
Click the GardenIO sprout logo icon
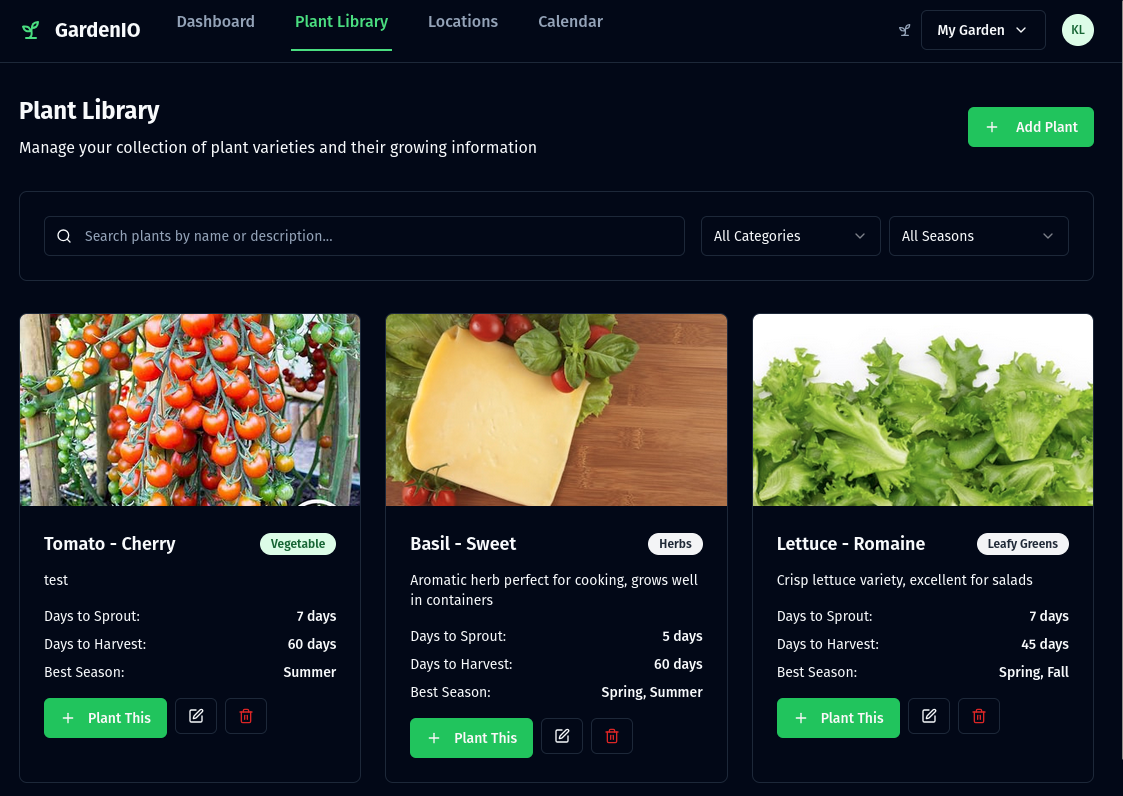(30, 30)
